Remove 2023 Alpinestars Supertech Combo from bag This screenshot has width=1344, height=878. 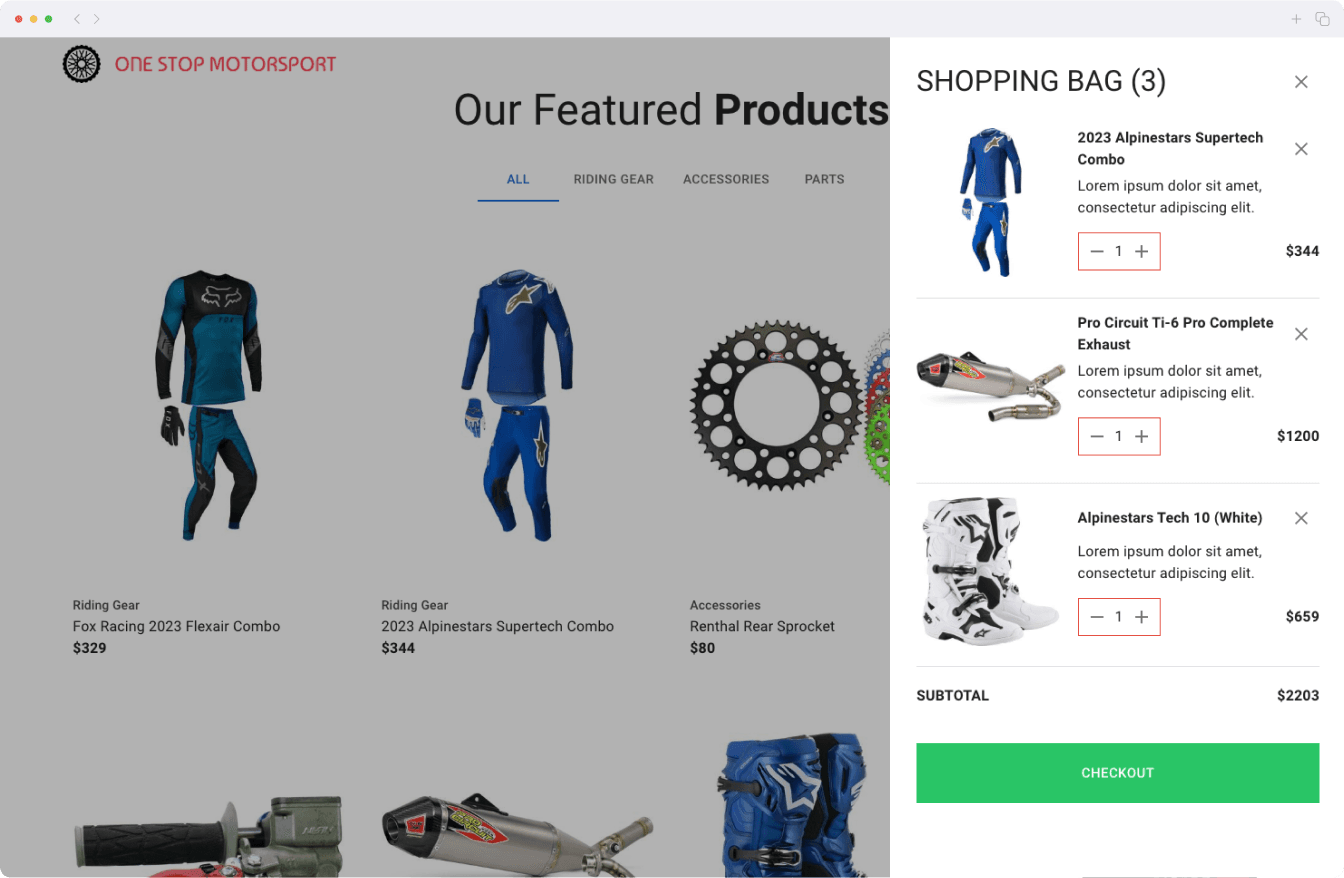tap(1301, 149)
